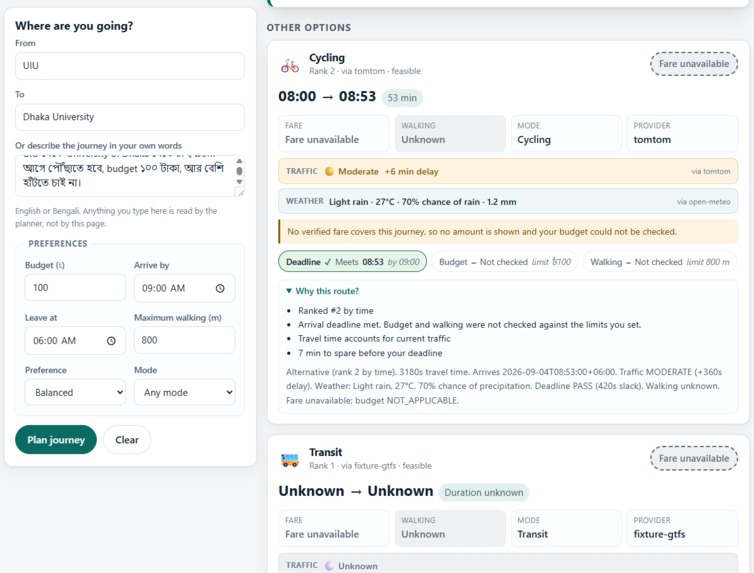Click the PROVIDER tomtom tile
This screenshot has width=754, height=573.
682,134
